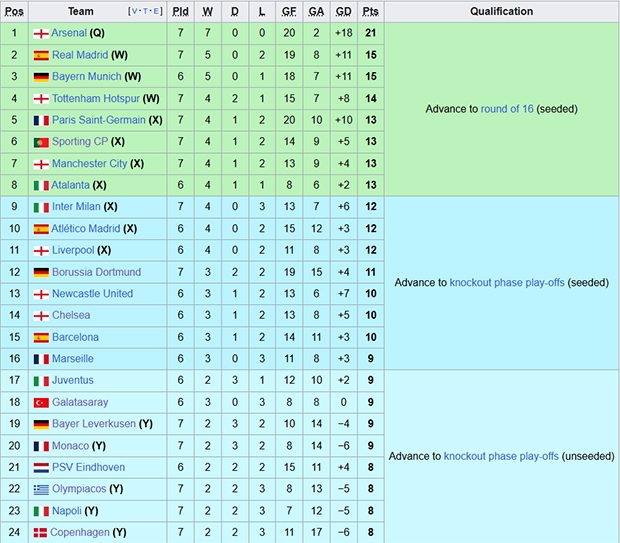Screen dimensions: 620x543
Task: Click the Turkey flag beside Galatasaray
Action: tap(41, 402)
